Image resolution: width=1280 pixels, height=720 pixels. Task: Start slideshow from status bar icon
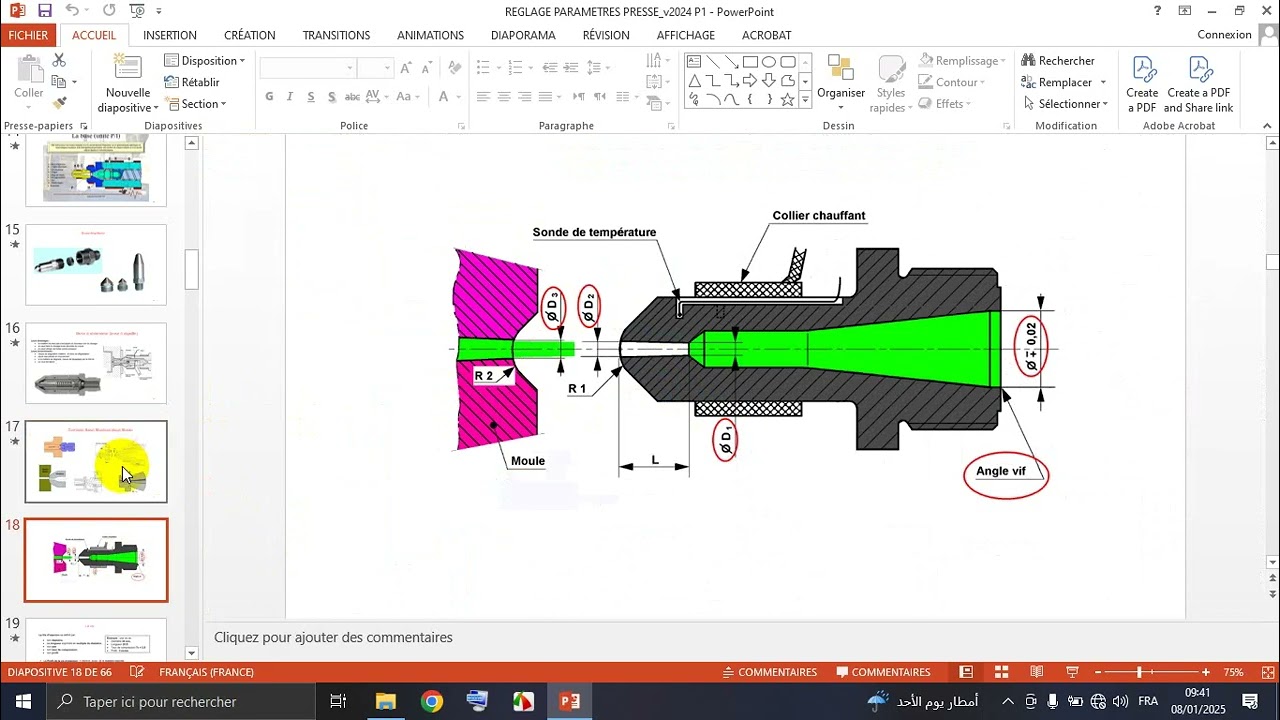point(1072,672)
